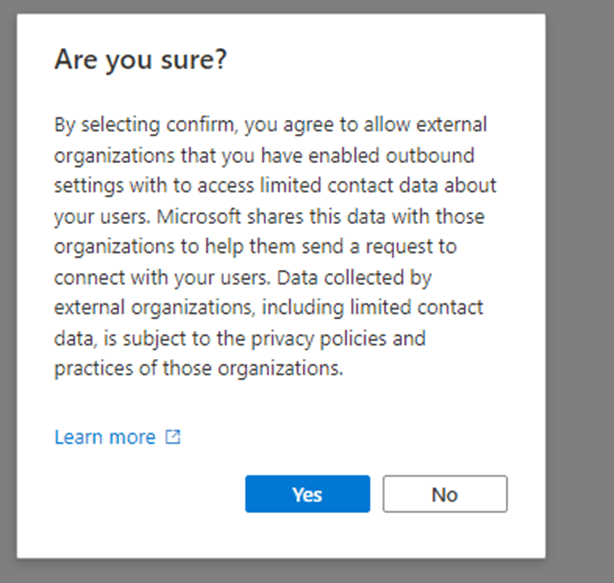This screenshot has height=583, width=614.
Task: Click the 'Are you sure?' dialog heading
Action: point(140,60)
